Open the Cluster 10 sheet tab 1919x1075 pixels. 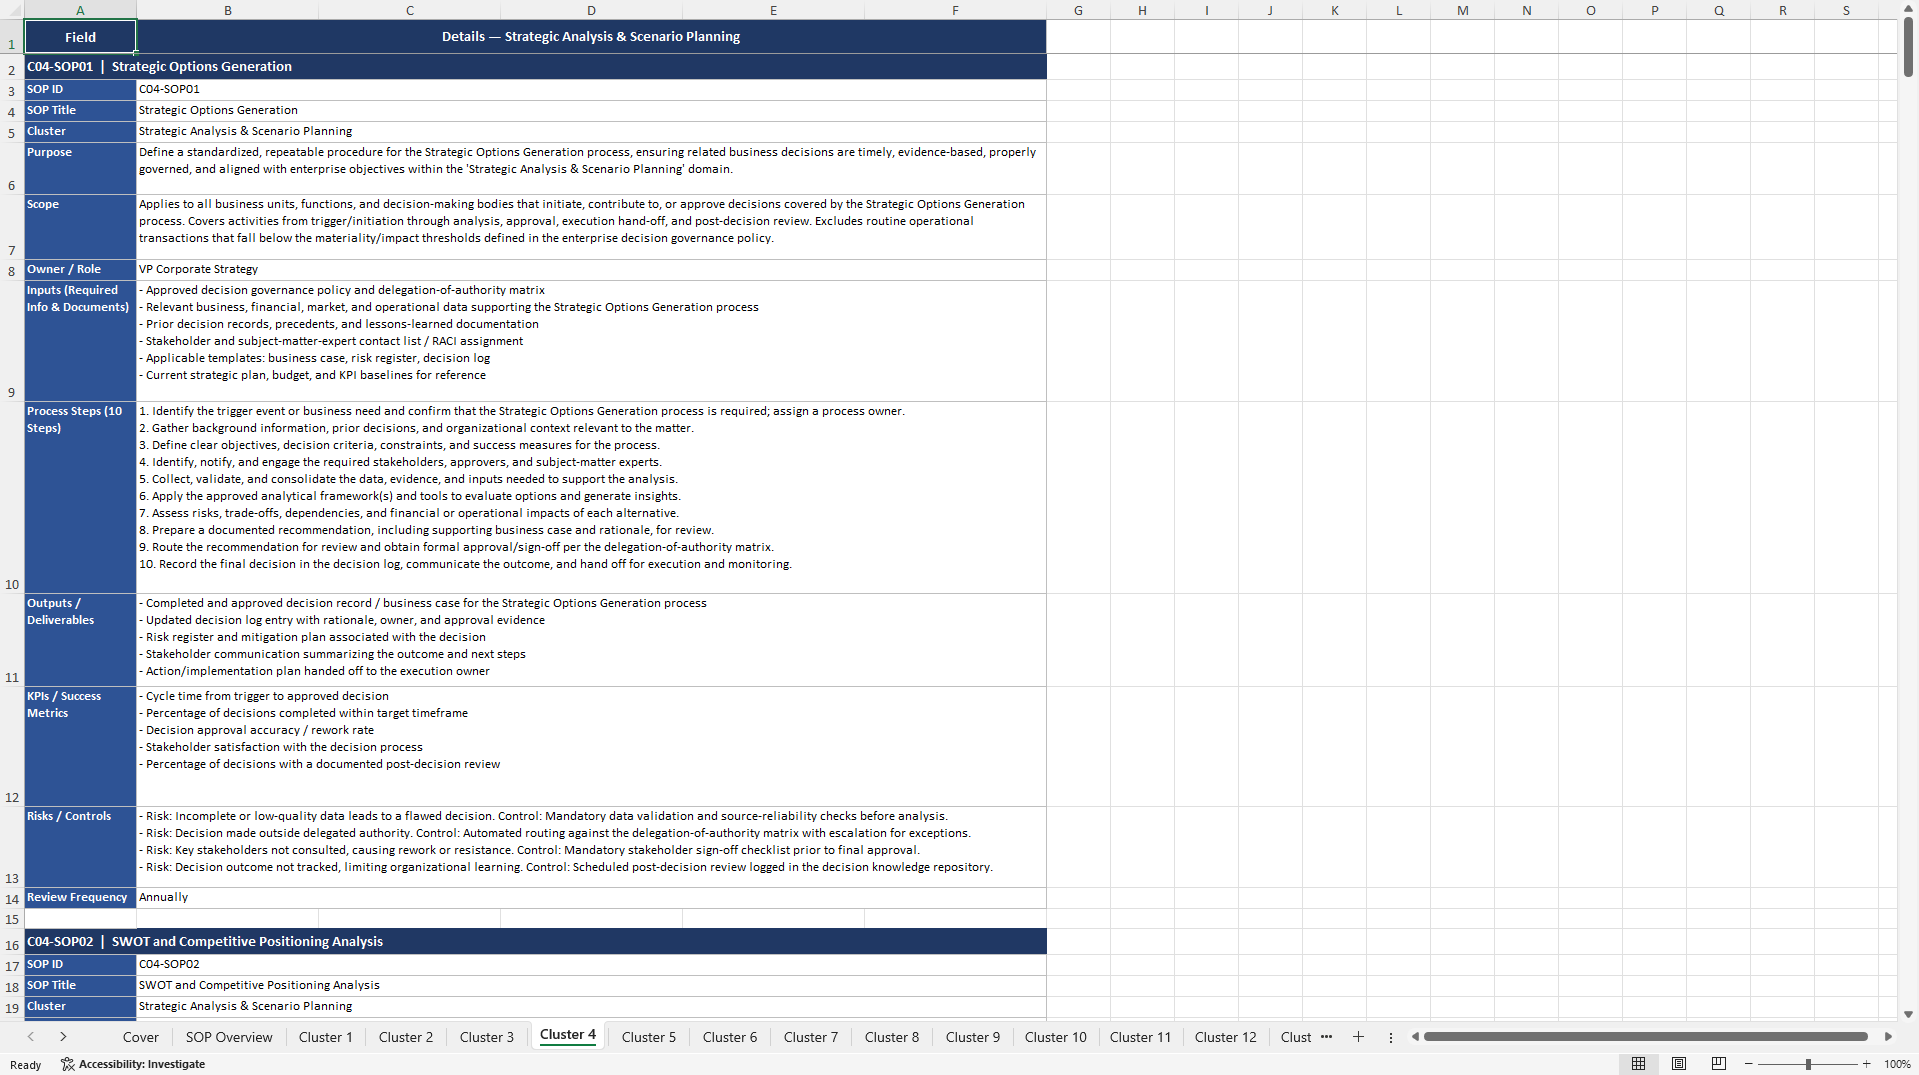(1055, 1037)
